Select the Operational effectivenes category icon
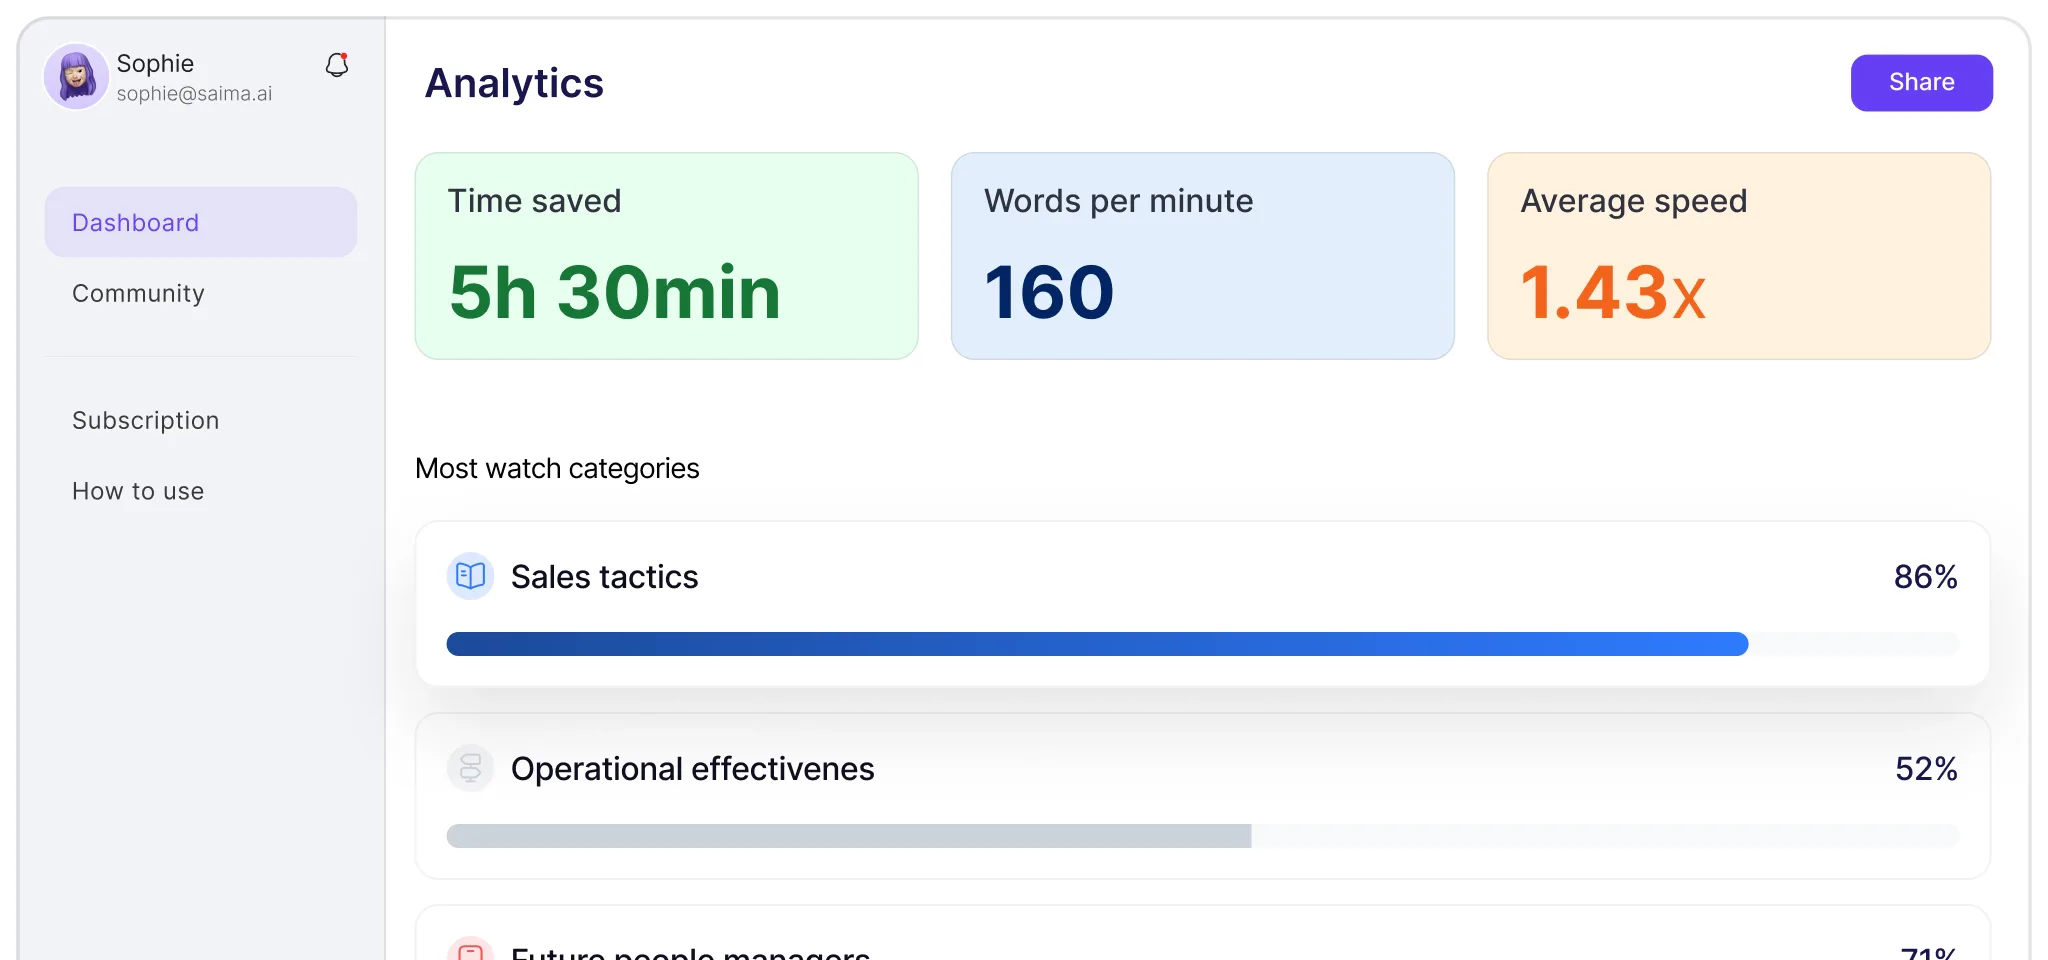 pyautogui.click(x=470, y=768)
